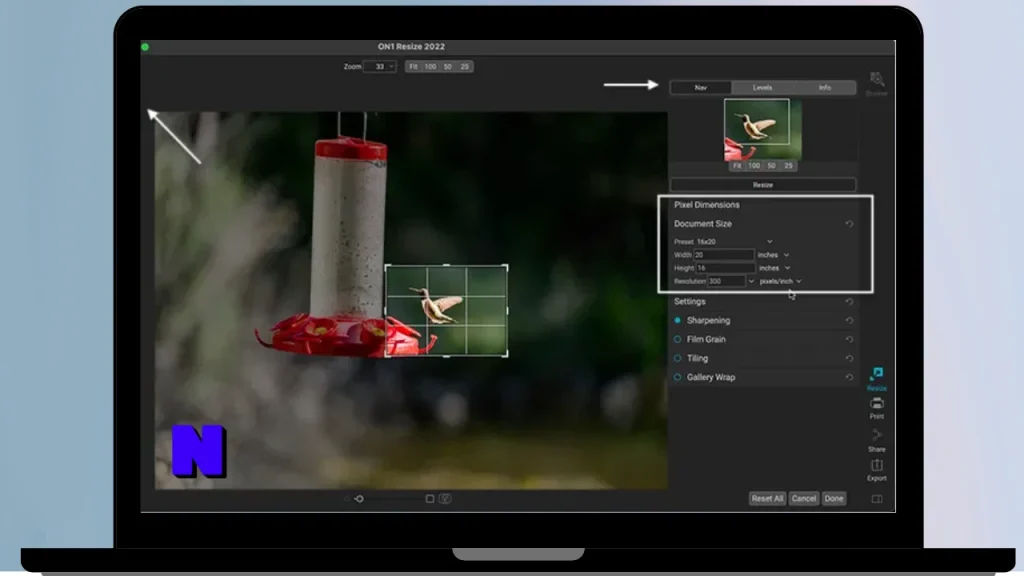Open the Preset 16x20 dropdown
The image size is (1024, 576).
tap(735, 242)
